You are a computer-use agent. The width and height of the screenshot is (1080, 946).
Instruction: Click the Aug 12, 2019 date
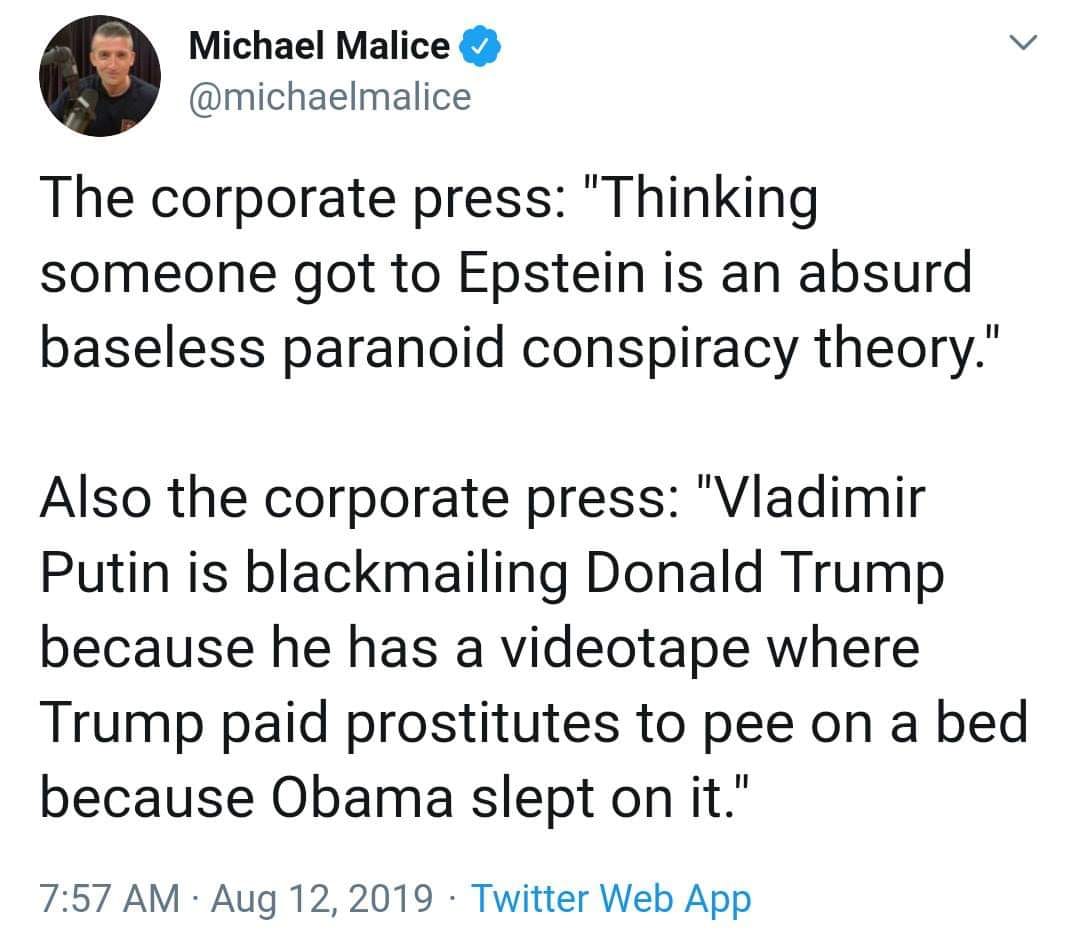tap(322, 899)
